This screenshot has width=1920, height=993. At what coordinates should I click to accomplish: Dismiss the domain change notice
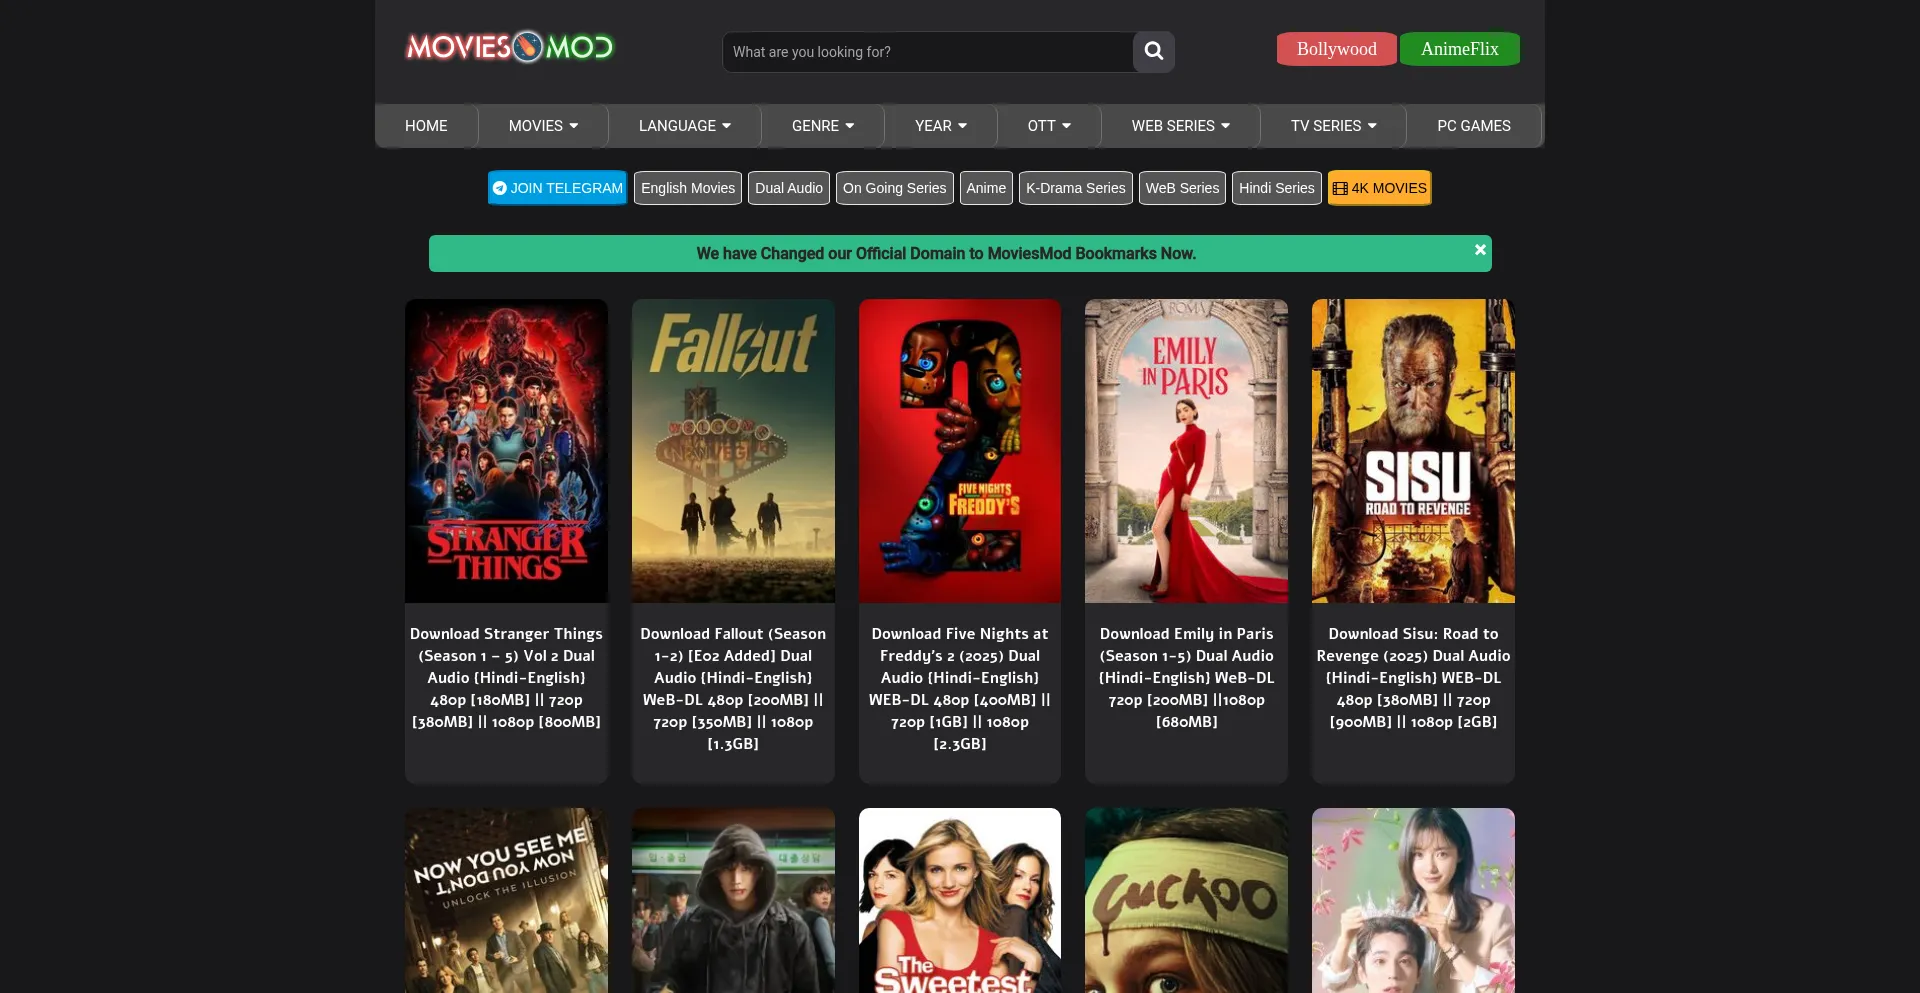pyautogui.click(x=1480, y=249)
